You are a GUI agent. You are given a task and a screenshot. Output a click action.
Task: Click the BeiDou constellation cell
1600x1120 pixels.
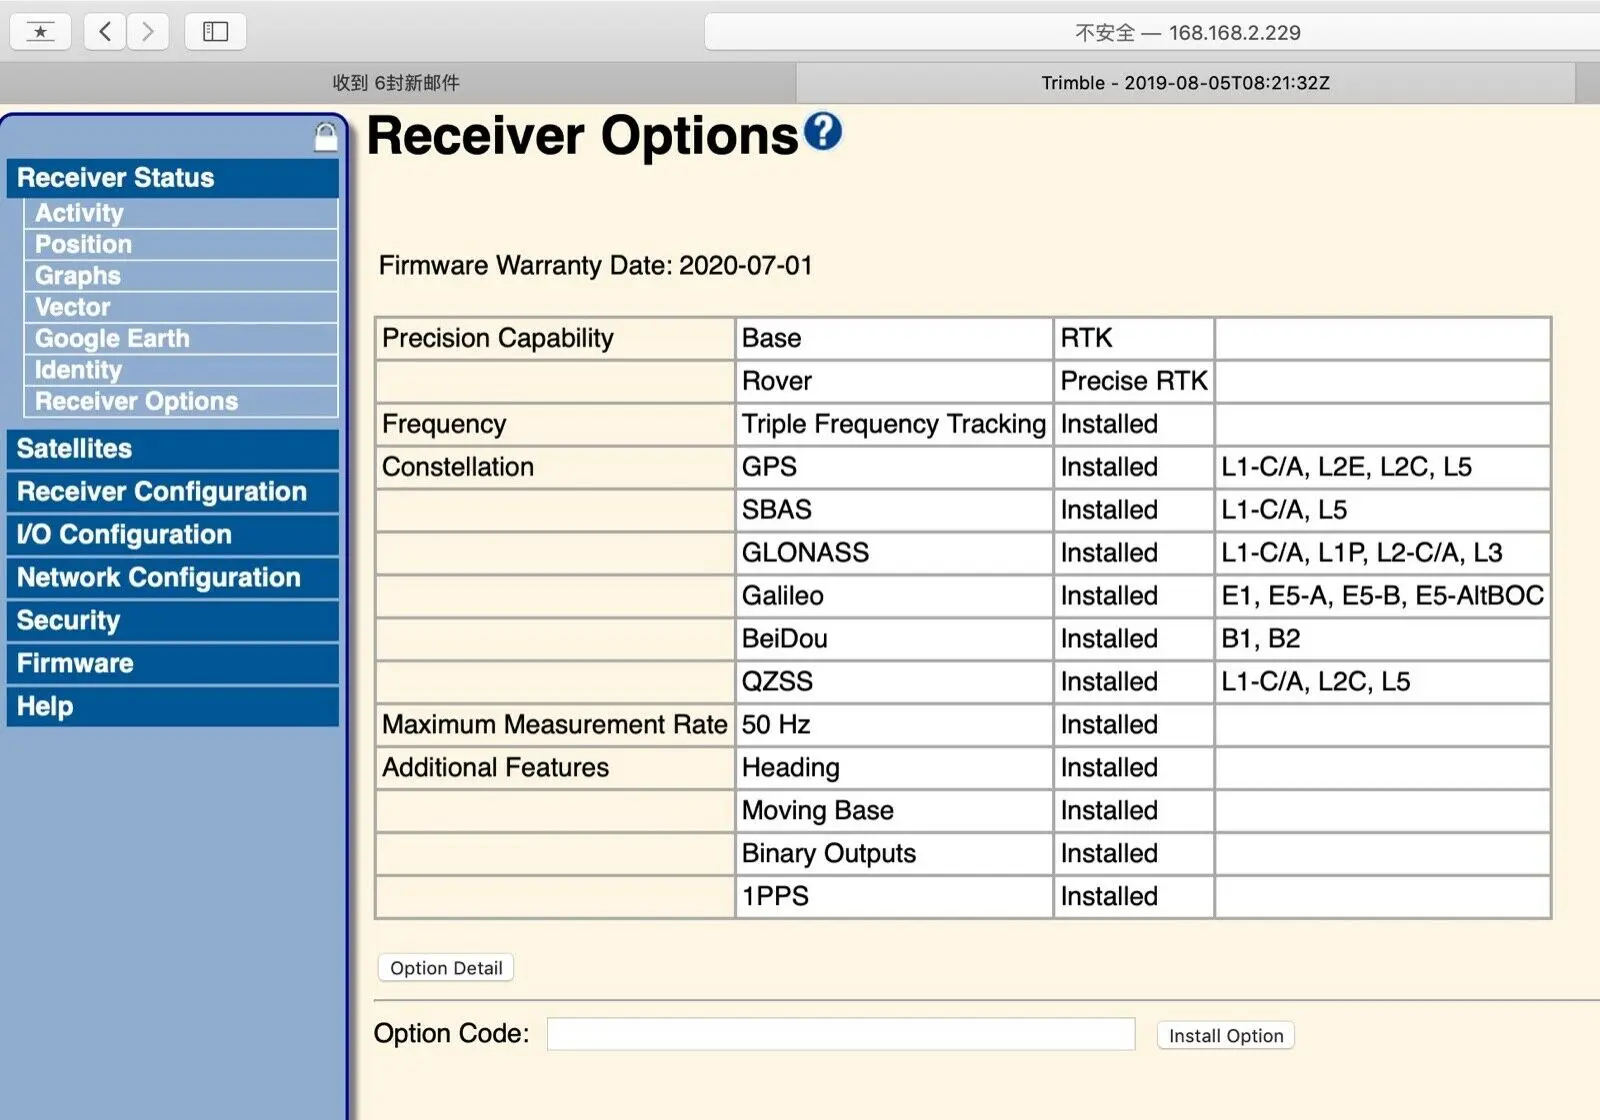pos(894,640)
